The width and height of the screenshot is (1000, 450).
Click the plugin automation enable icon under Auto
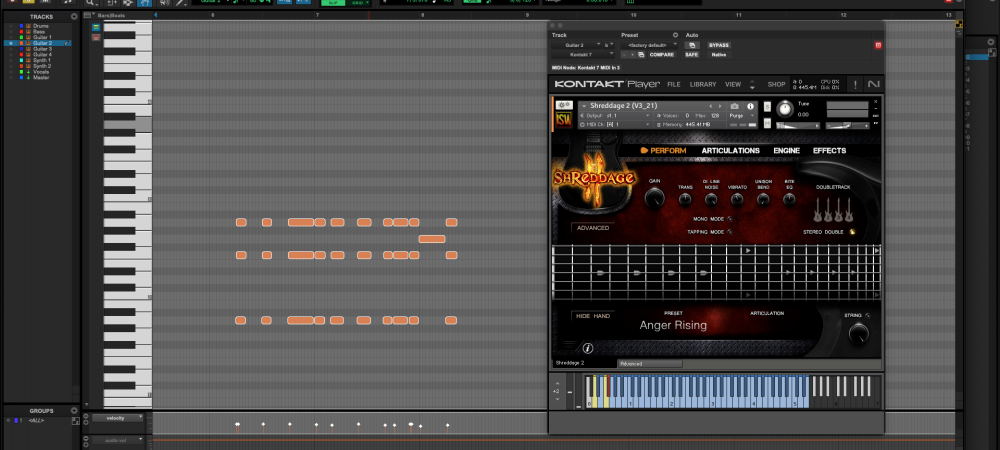(692, 45)
